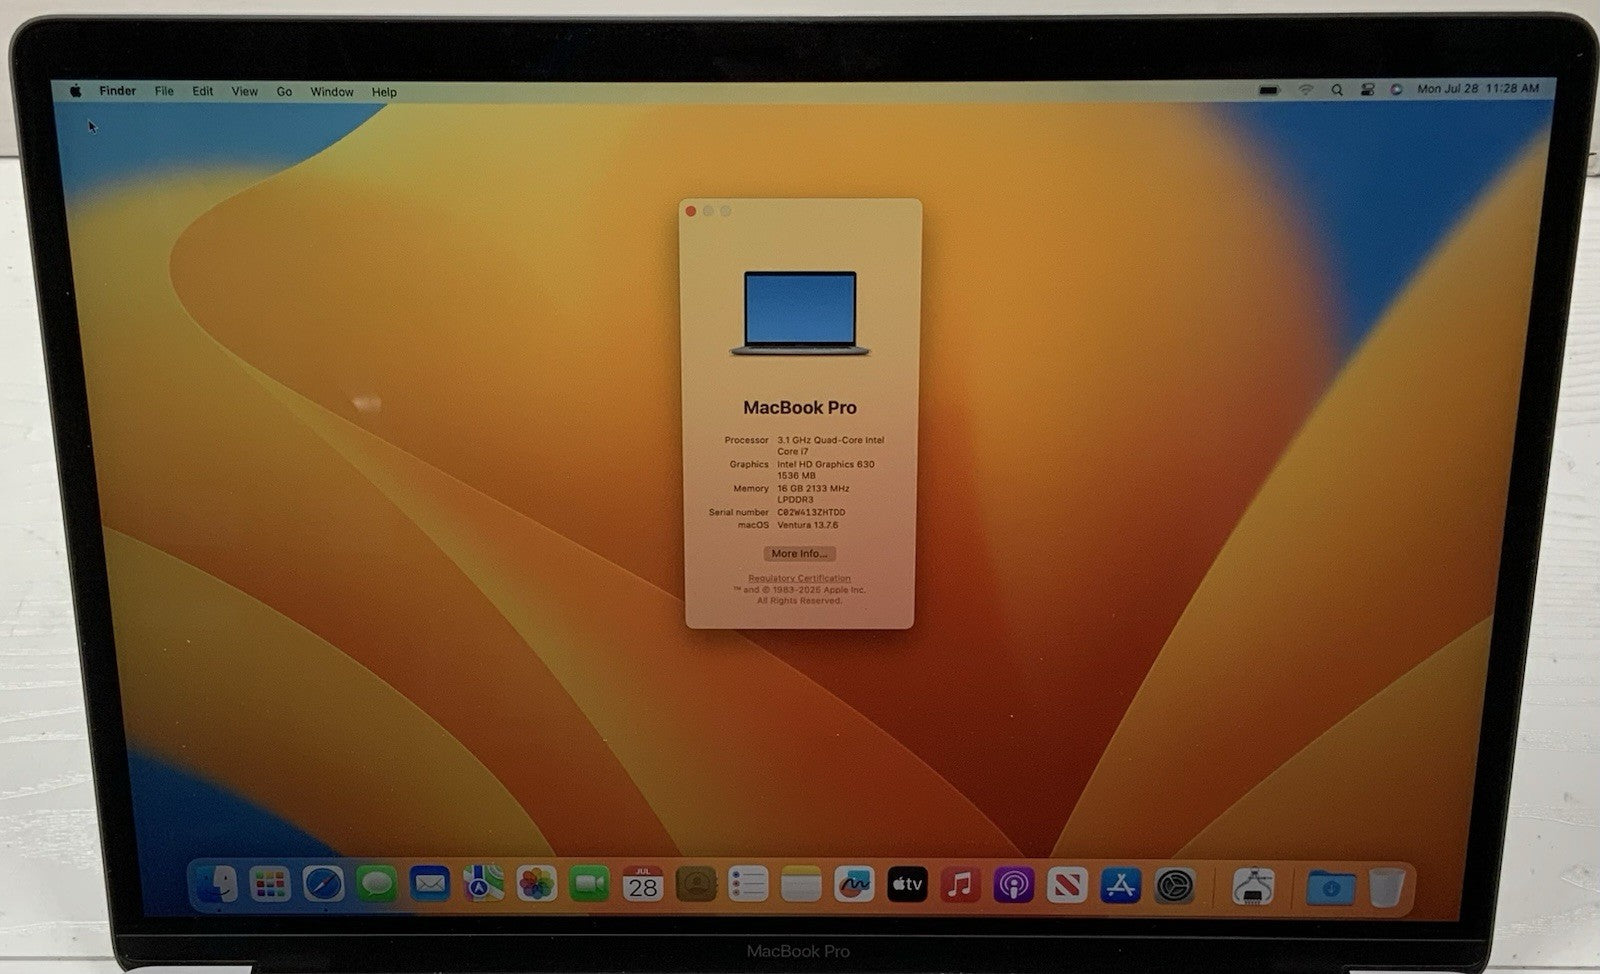The image size is (1600, 974).
Task: Launch App Store from the Dock
Action: (1120, 885)
